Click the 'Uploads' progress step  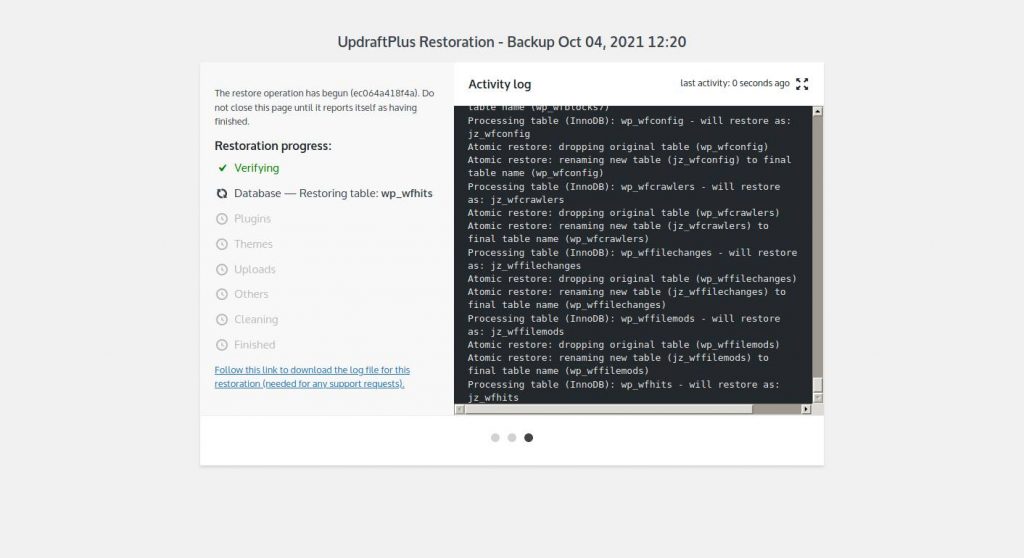click(x=255, y=269)
